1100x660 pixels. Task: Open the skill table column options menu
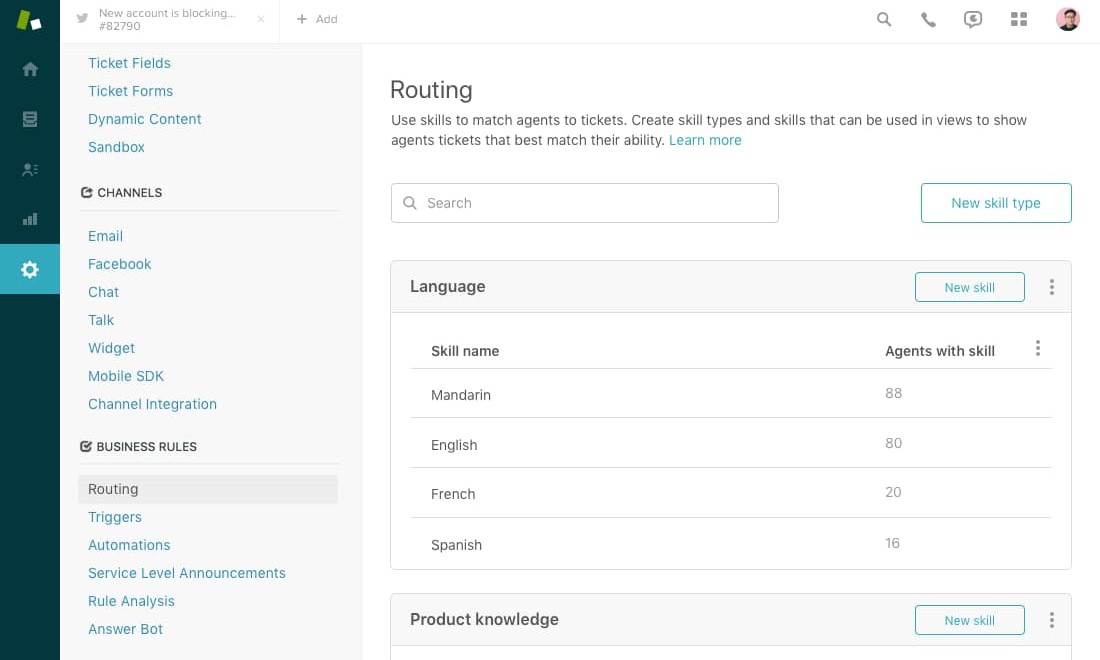click(1038, 348)
